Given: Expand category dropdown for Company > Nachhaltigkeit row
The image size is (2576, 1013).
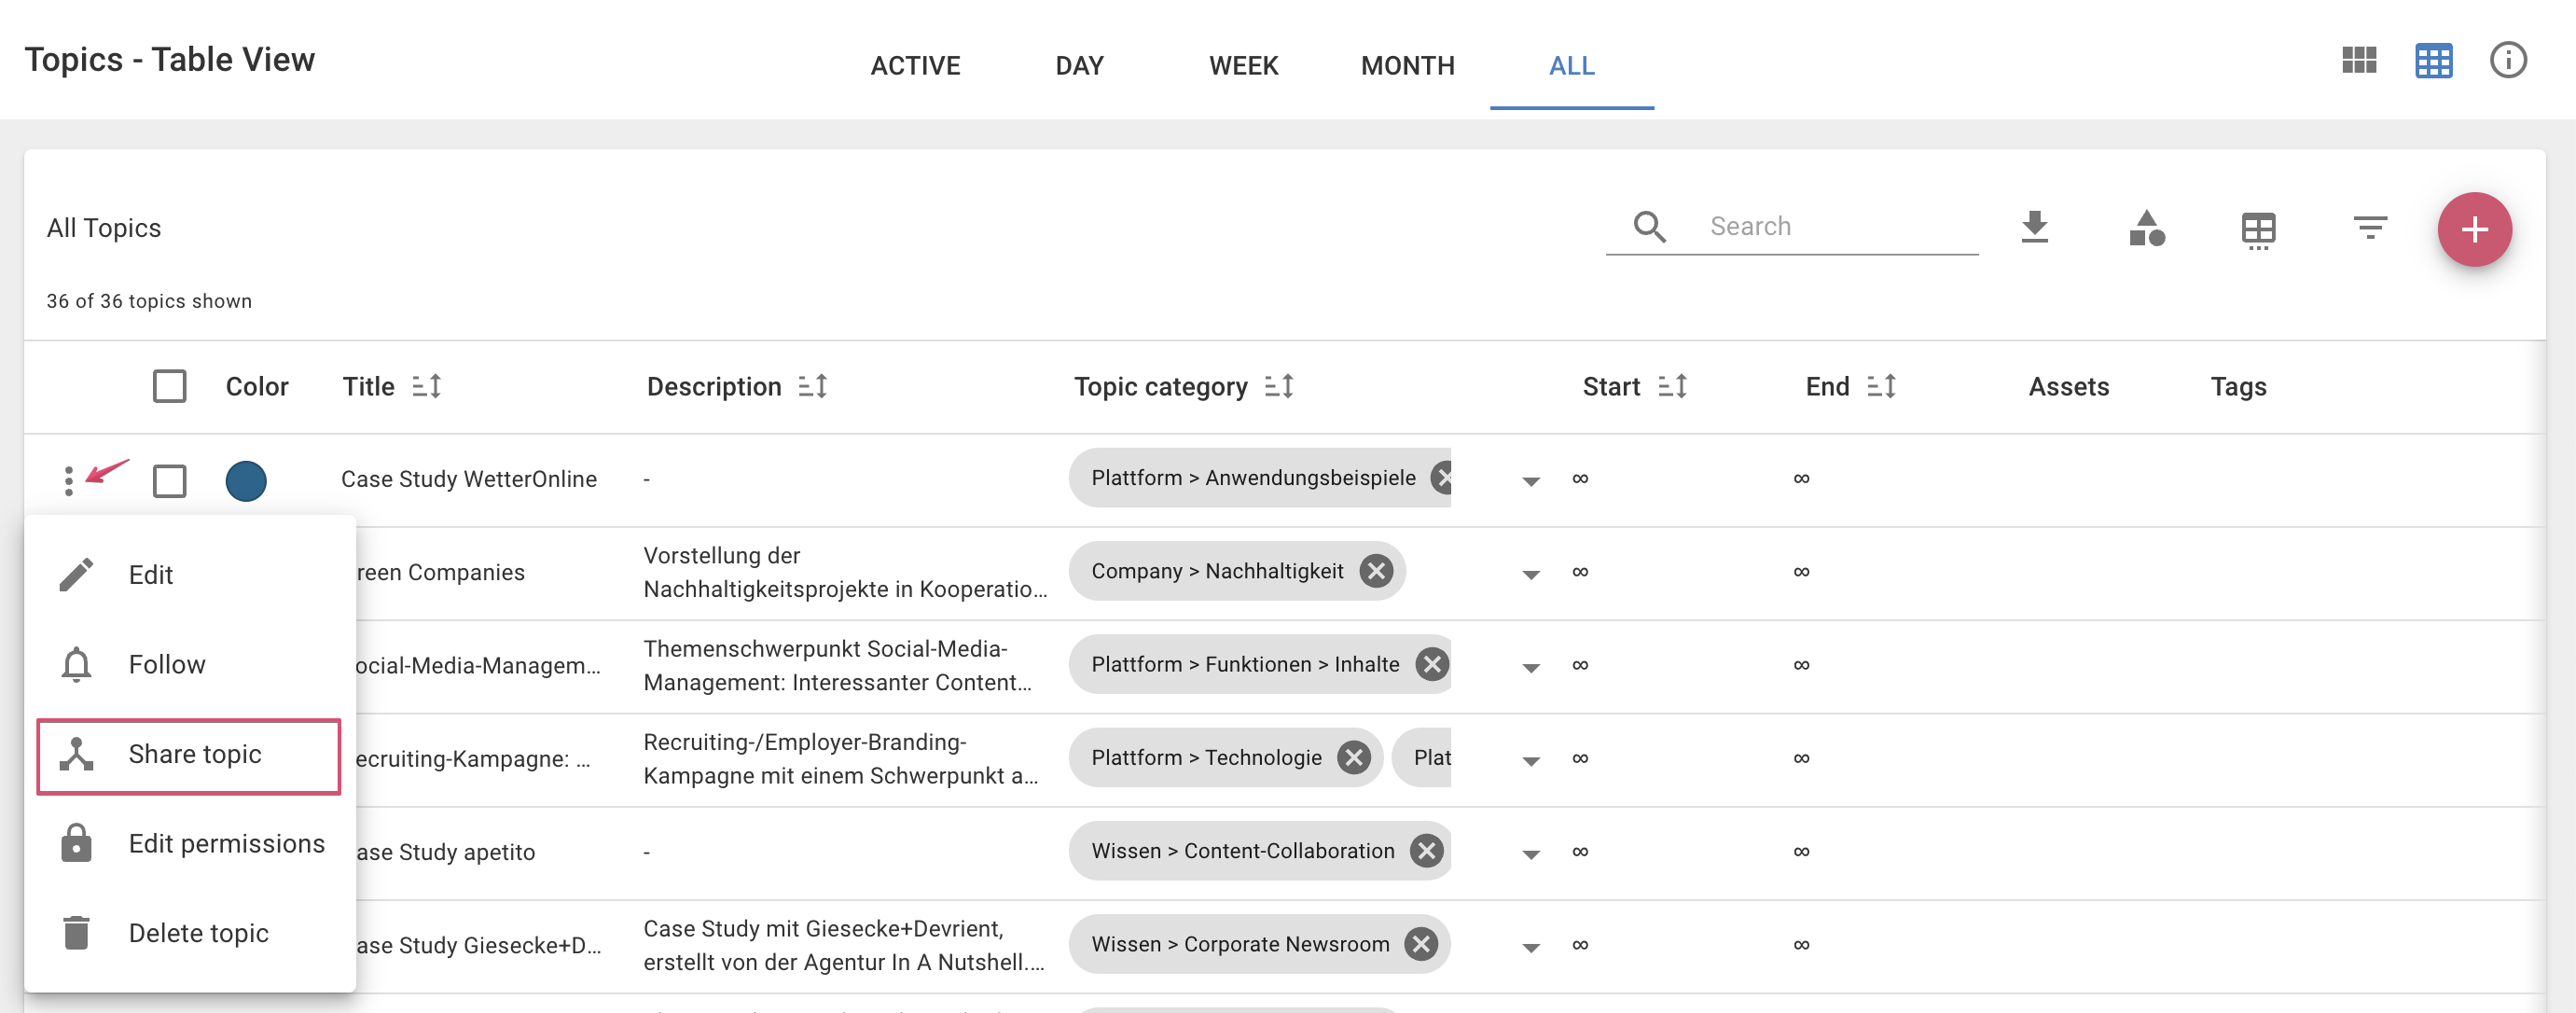Looking at the screenshot, I should [1530, 574].
